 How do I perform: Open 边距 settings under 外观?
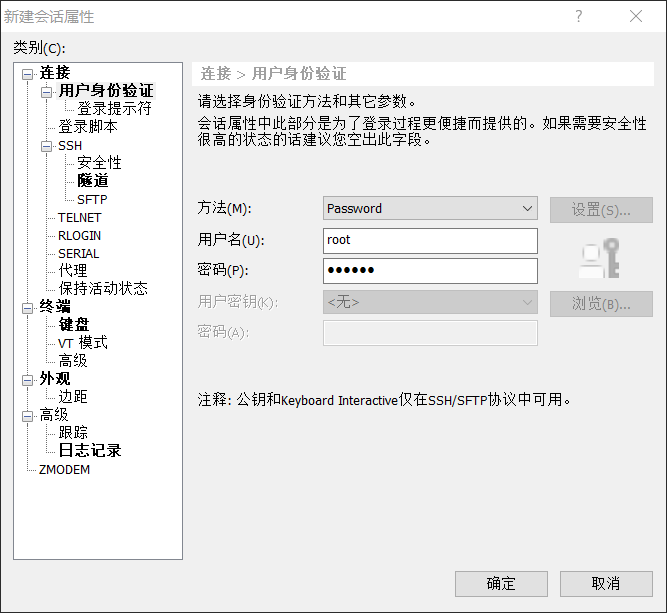point(73,396)
